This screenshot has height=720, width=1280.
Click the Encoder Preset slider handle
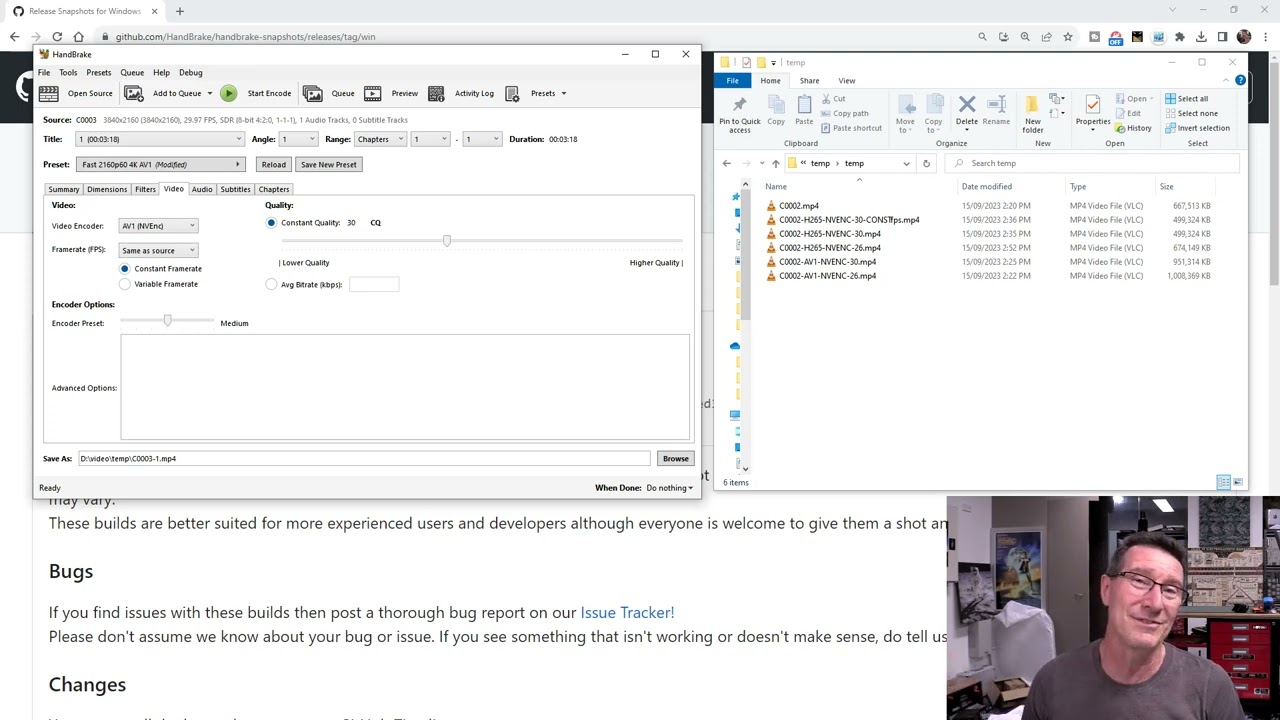point(167,320)
